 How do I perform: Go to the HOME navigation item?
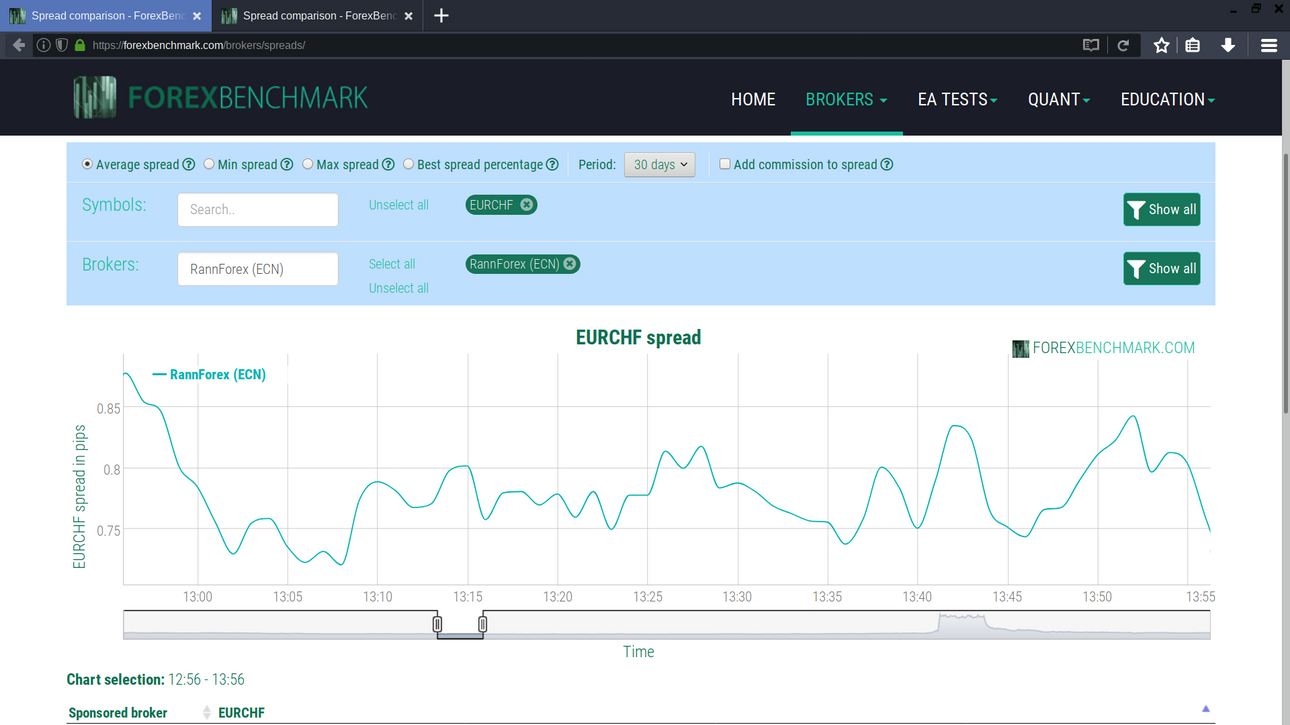(753, 99)
